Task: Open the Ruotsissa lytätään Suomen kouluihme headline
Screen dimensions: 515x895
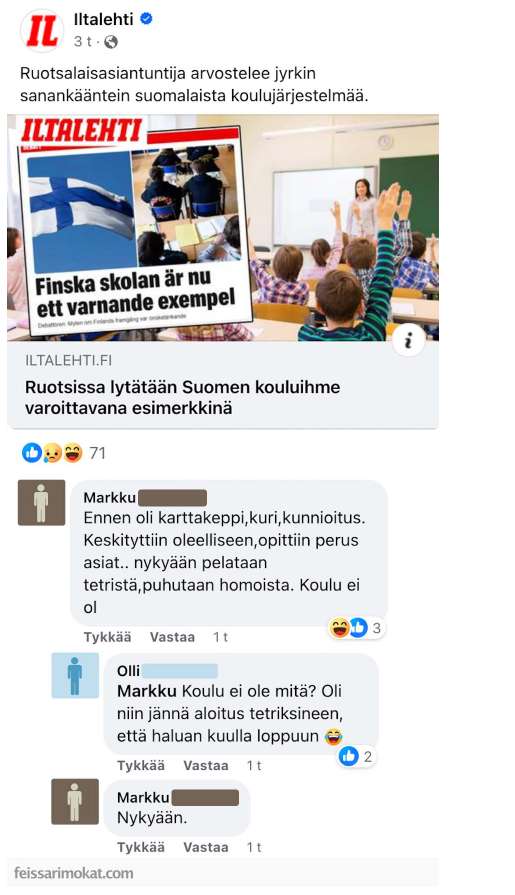Action: (x=183, y=397)
